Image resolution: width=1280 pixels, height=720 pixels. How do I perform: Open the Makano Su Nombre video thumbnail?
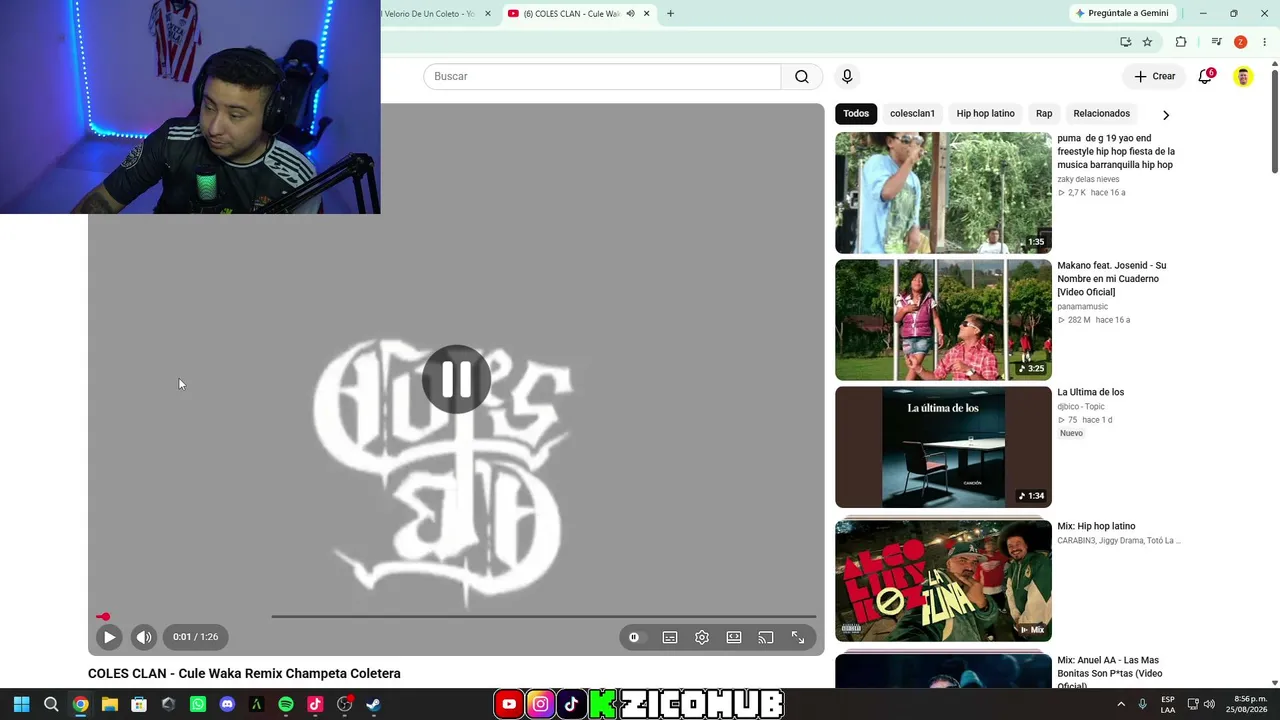coord(943,320)
